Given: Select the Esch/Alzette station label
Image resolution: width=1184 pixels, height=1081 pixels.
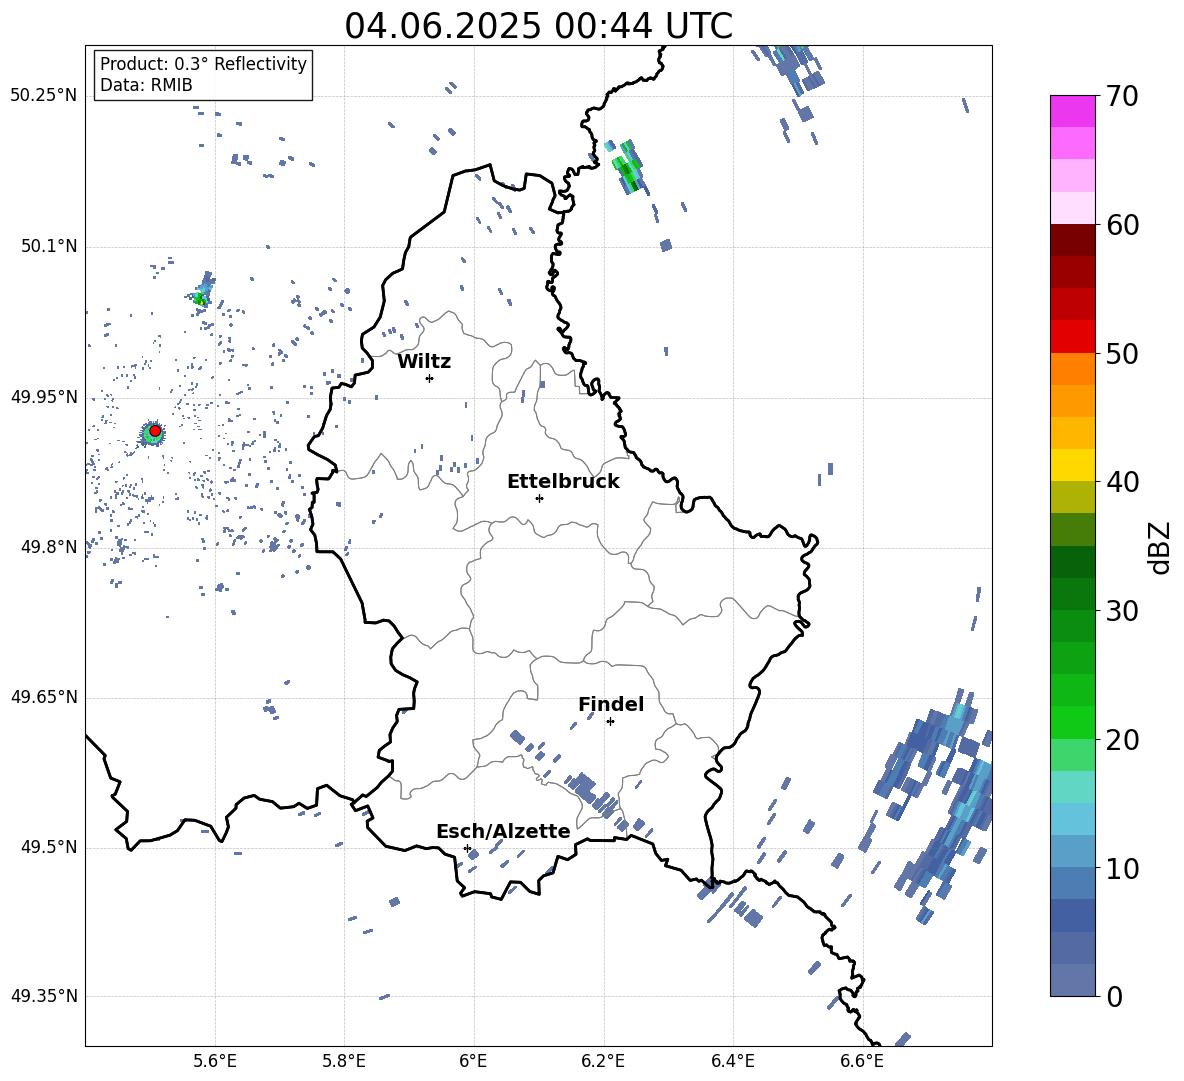Looking at the screenshot, I should coord(503,831).
